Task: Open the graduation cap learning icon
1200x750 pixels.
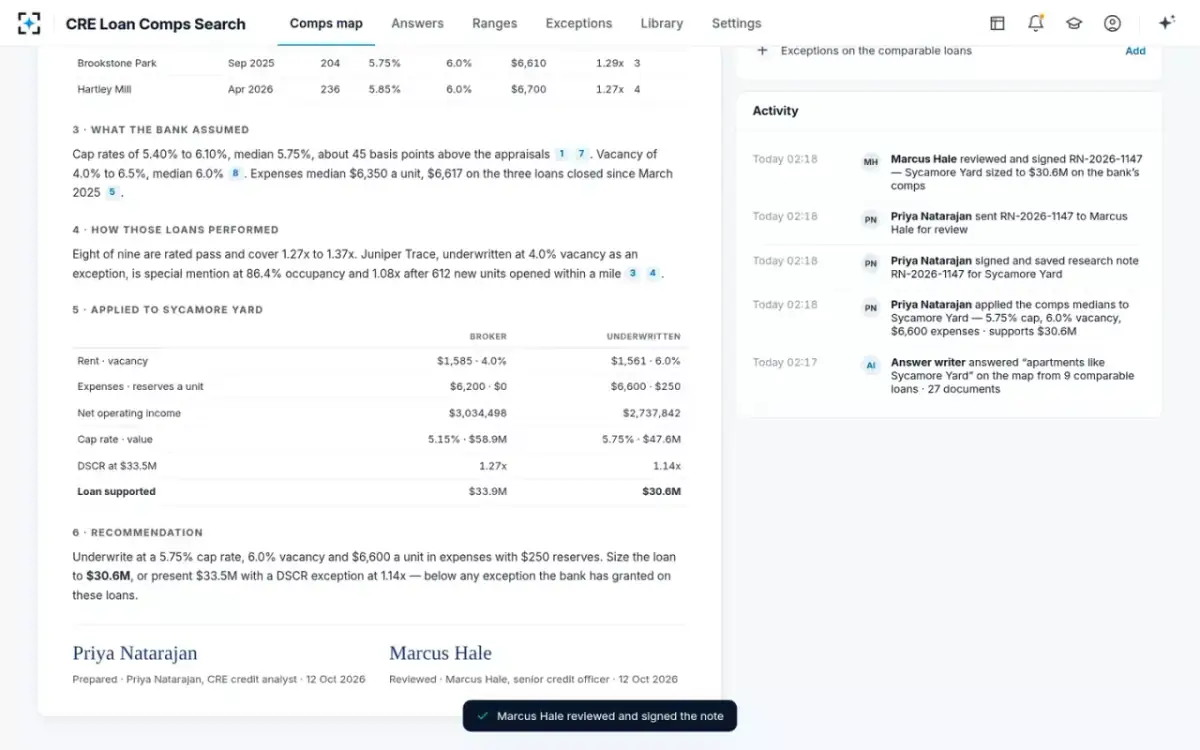Action: (x=1074, y=23)
